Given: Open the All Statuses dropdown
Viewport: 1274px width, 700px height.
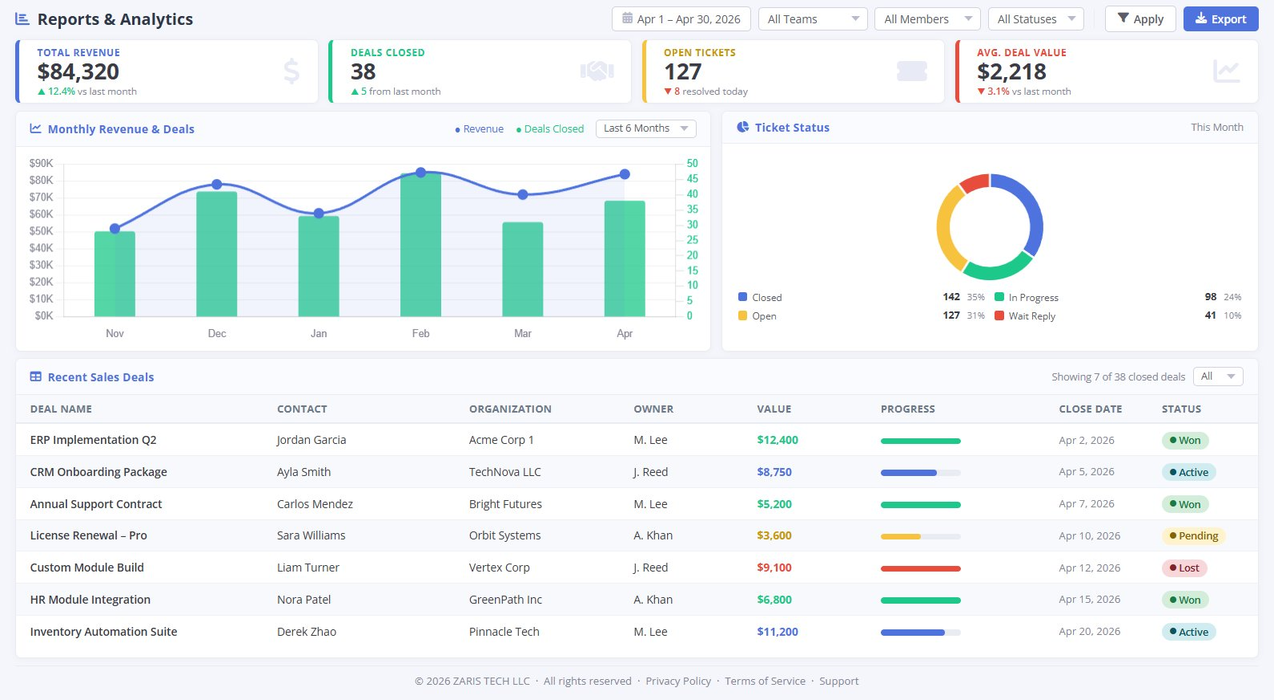Looking at the screenshot, I should click(x=1036, y=19).
